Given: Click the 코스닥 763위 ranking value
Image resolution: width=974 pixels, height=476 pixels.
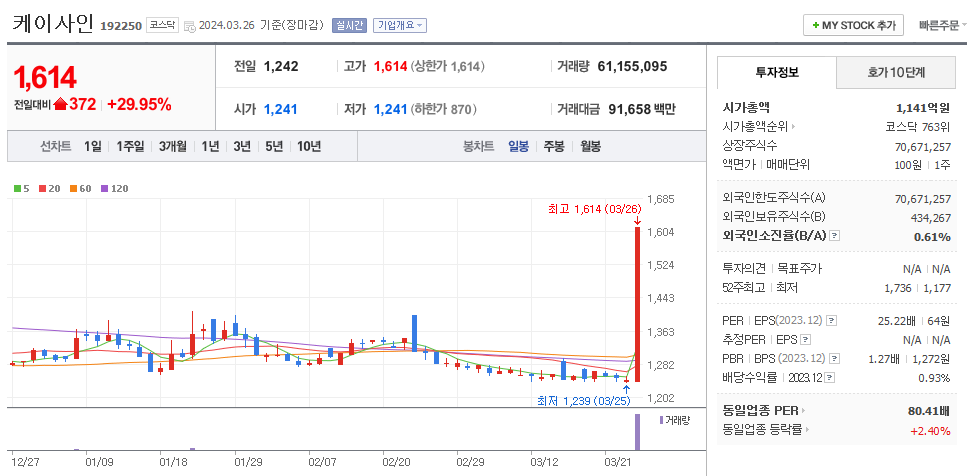Looking at the screenshot, I should point(918,127).
